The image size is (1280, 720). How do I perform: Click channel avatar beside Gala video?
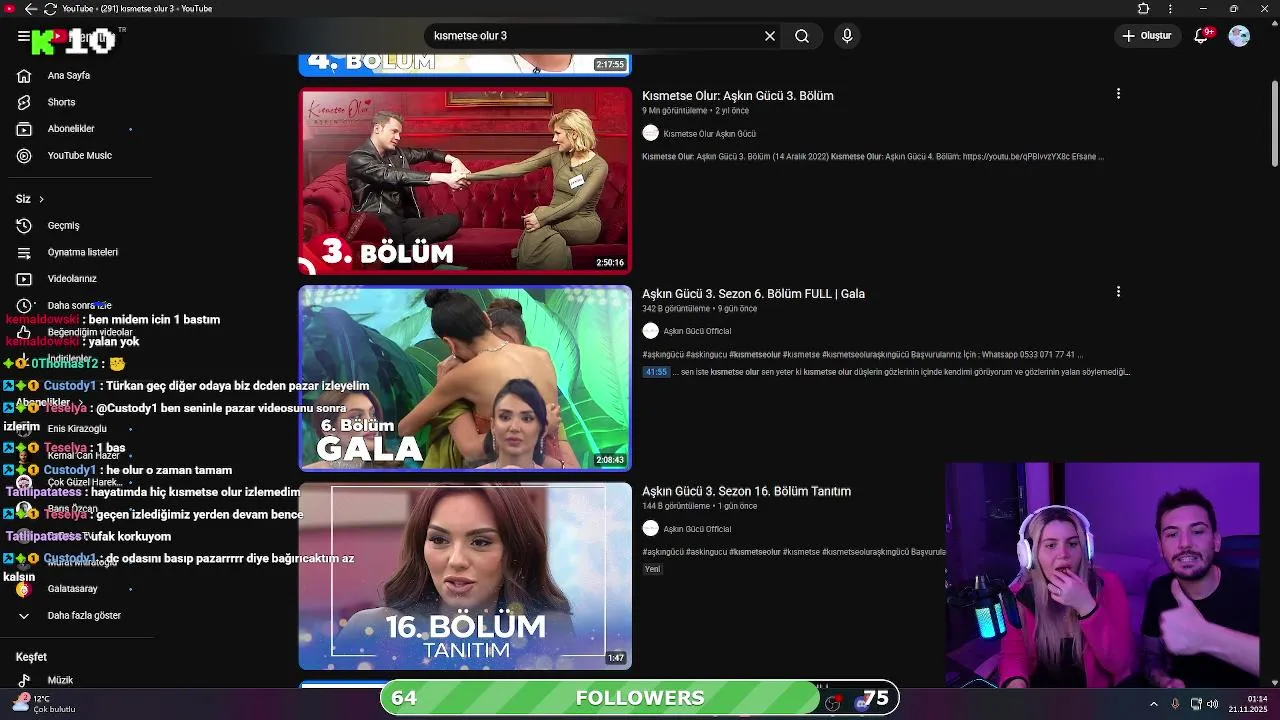pos(651,331)
